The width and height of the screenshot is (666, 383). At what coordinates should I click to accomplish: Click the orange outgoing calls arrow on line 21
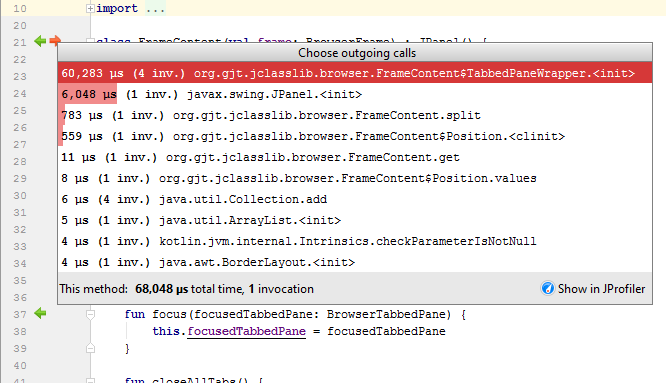point(54,41)
